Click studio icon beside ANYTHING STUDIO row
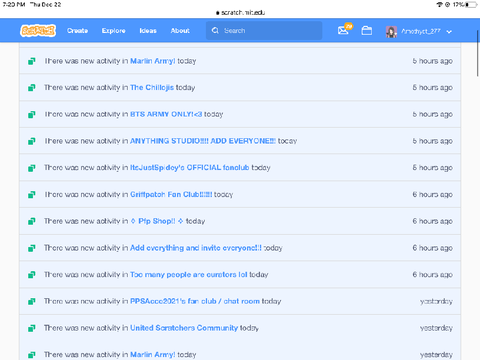 (31, 141)
